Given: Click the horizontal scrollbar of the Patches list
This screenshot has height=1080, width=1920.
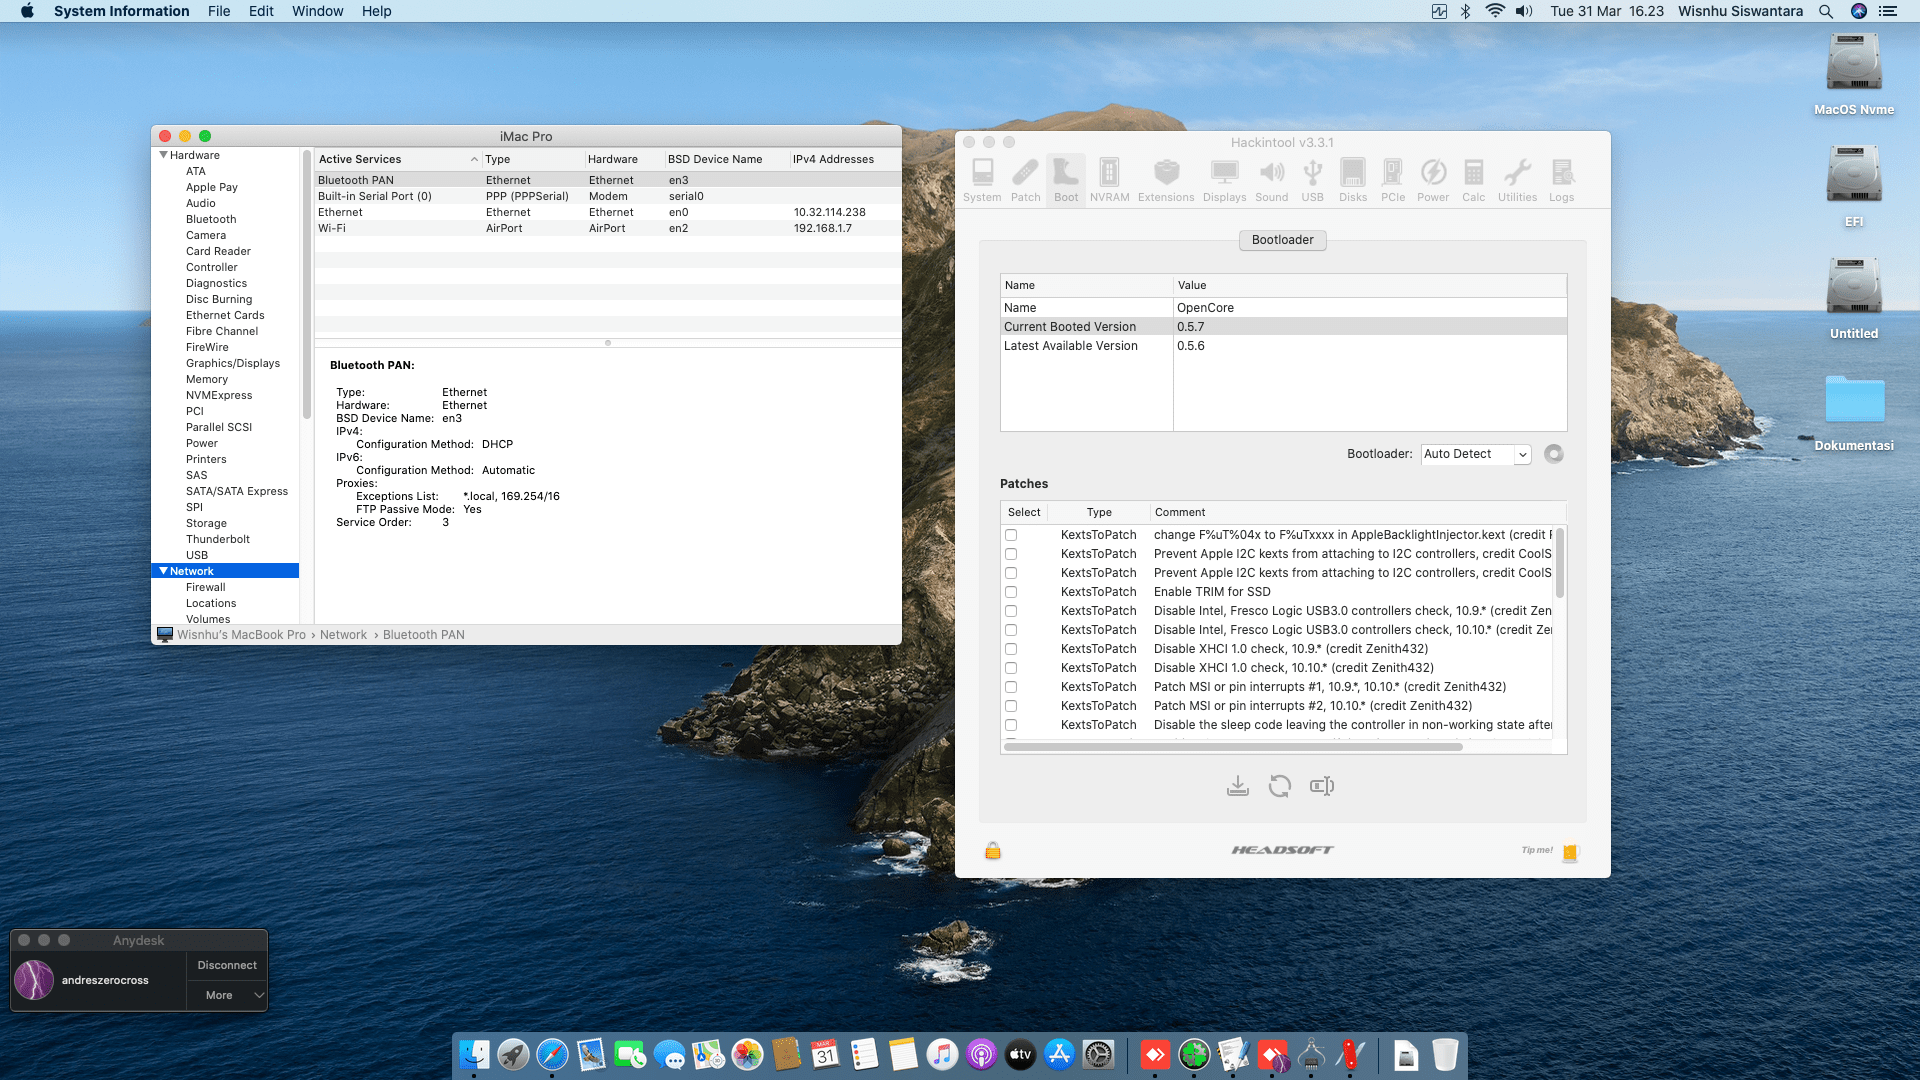Looking at the screenshot, I should [x=1233, y=747].
